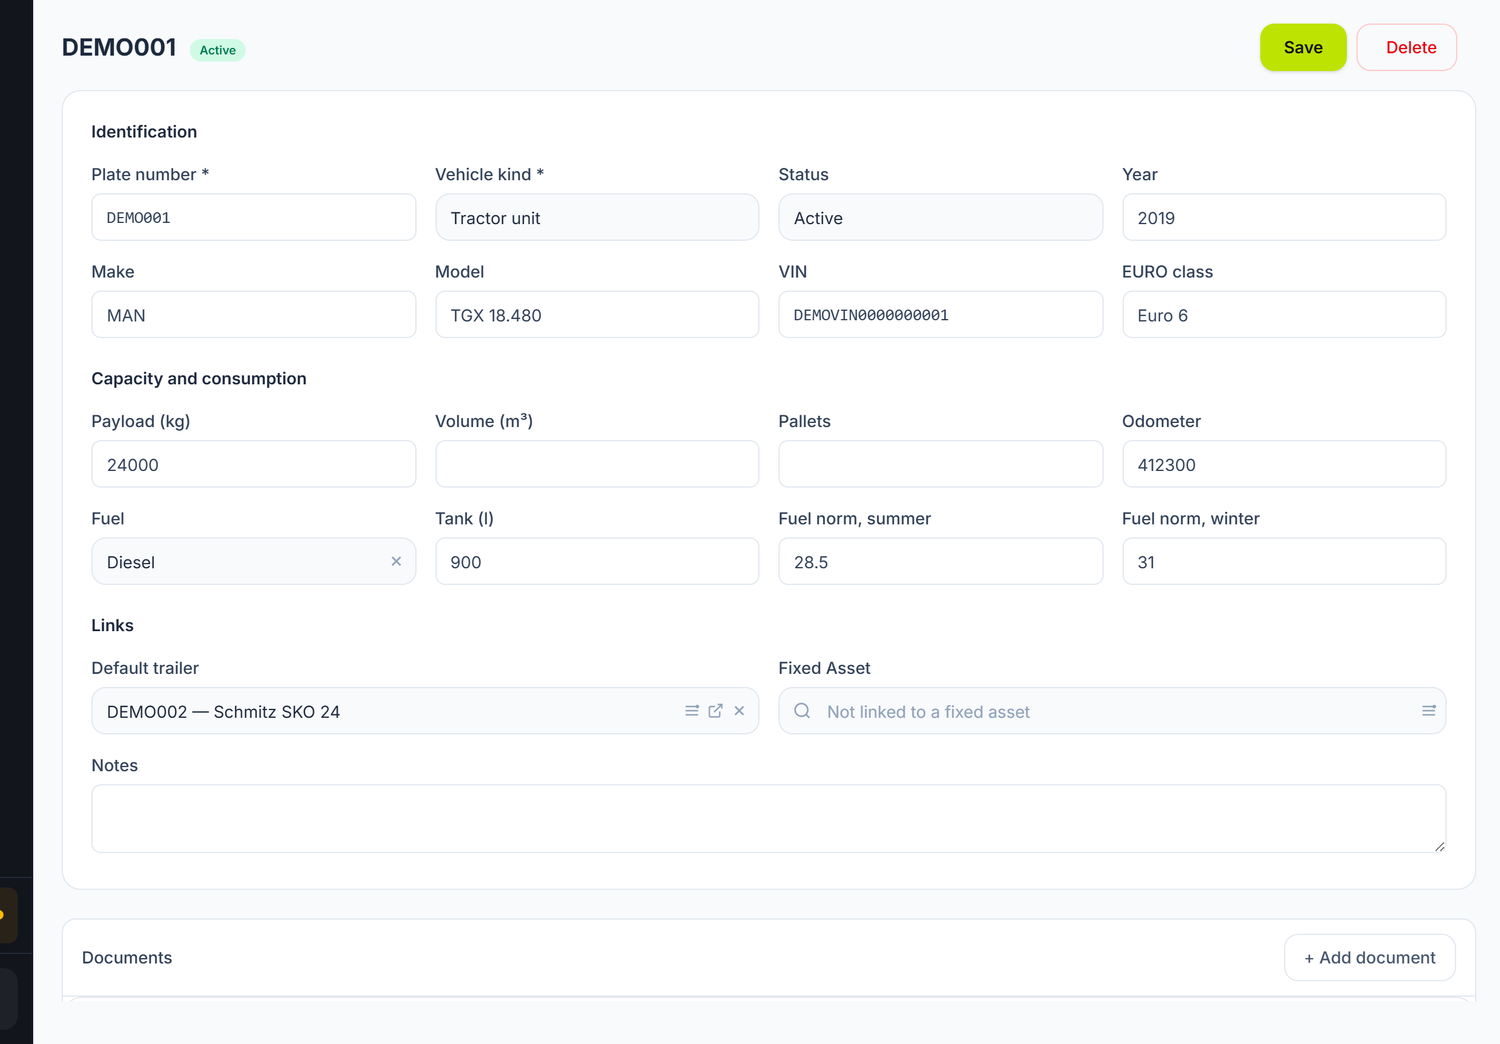Open list icon in Default trailer field
The image size is (1500, 1044).
tap(691, 711)
